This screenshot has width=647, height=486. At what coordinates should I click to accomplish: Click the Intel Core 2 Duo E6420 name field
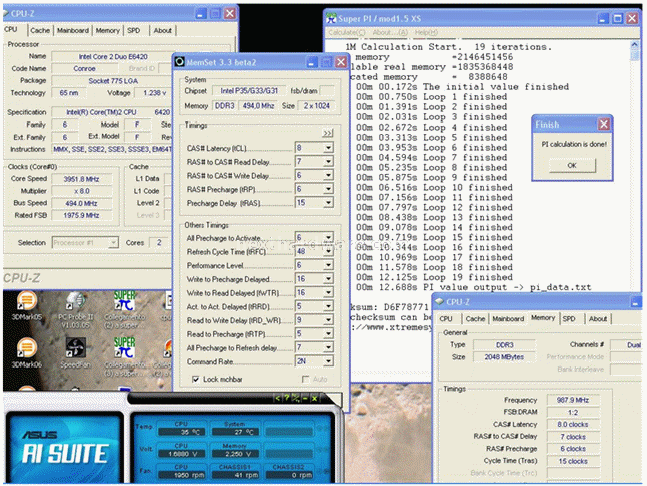[x=113, y=57]
